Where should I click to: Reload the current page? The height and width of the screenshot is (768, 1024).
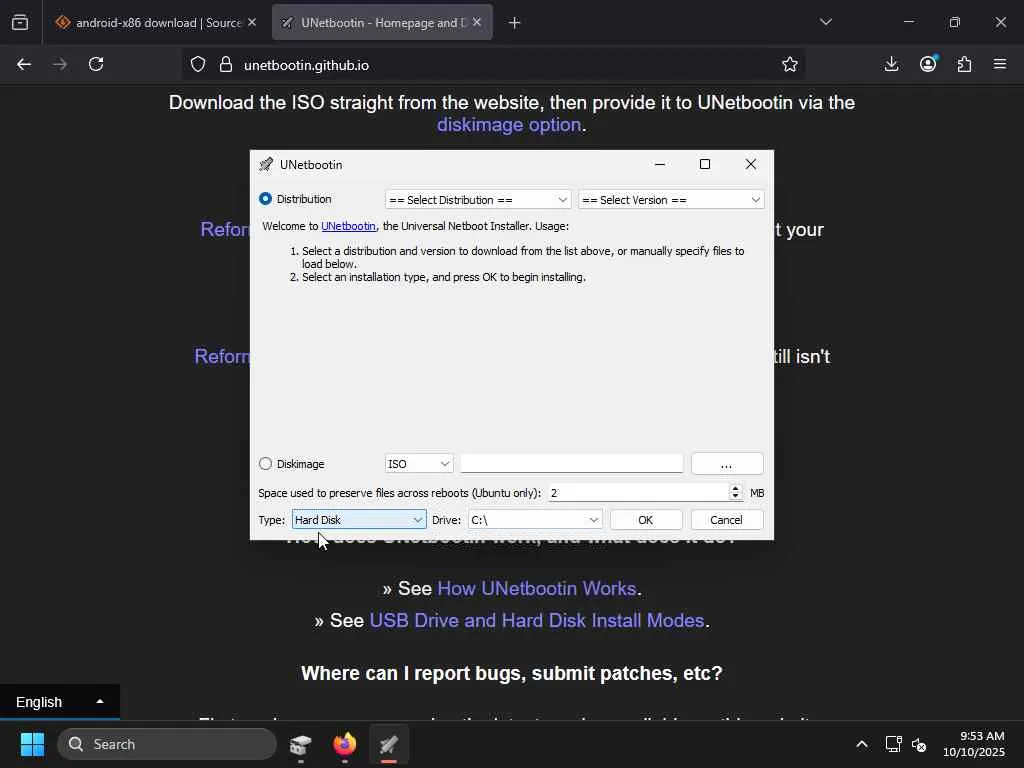97,64
